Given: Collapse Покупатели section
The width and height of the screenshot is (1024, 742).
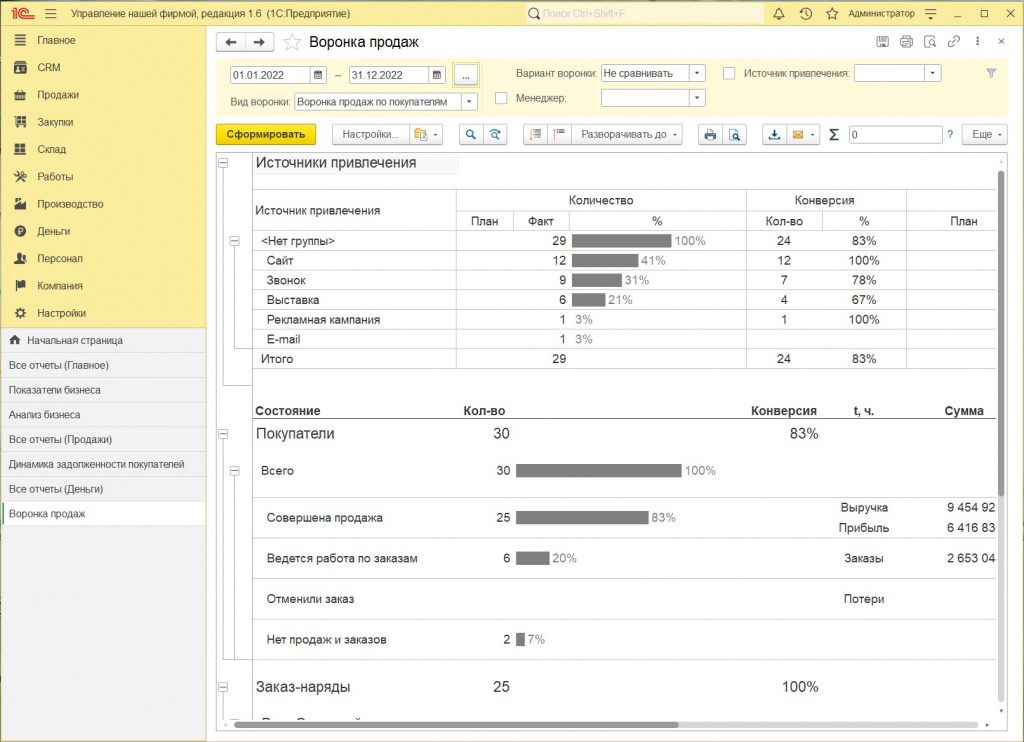Looking at the screenshot, I should point(223,434).
